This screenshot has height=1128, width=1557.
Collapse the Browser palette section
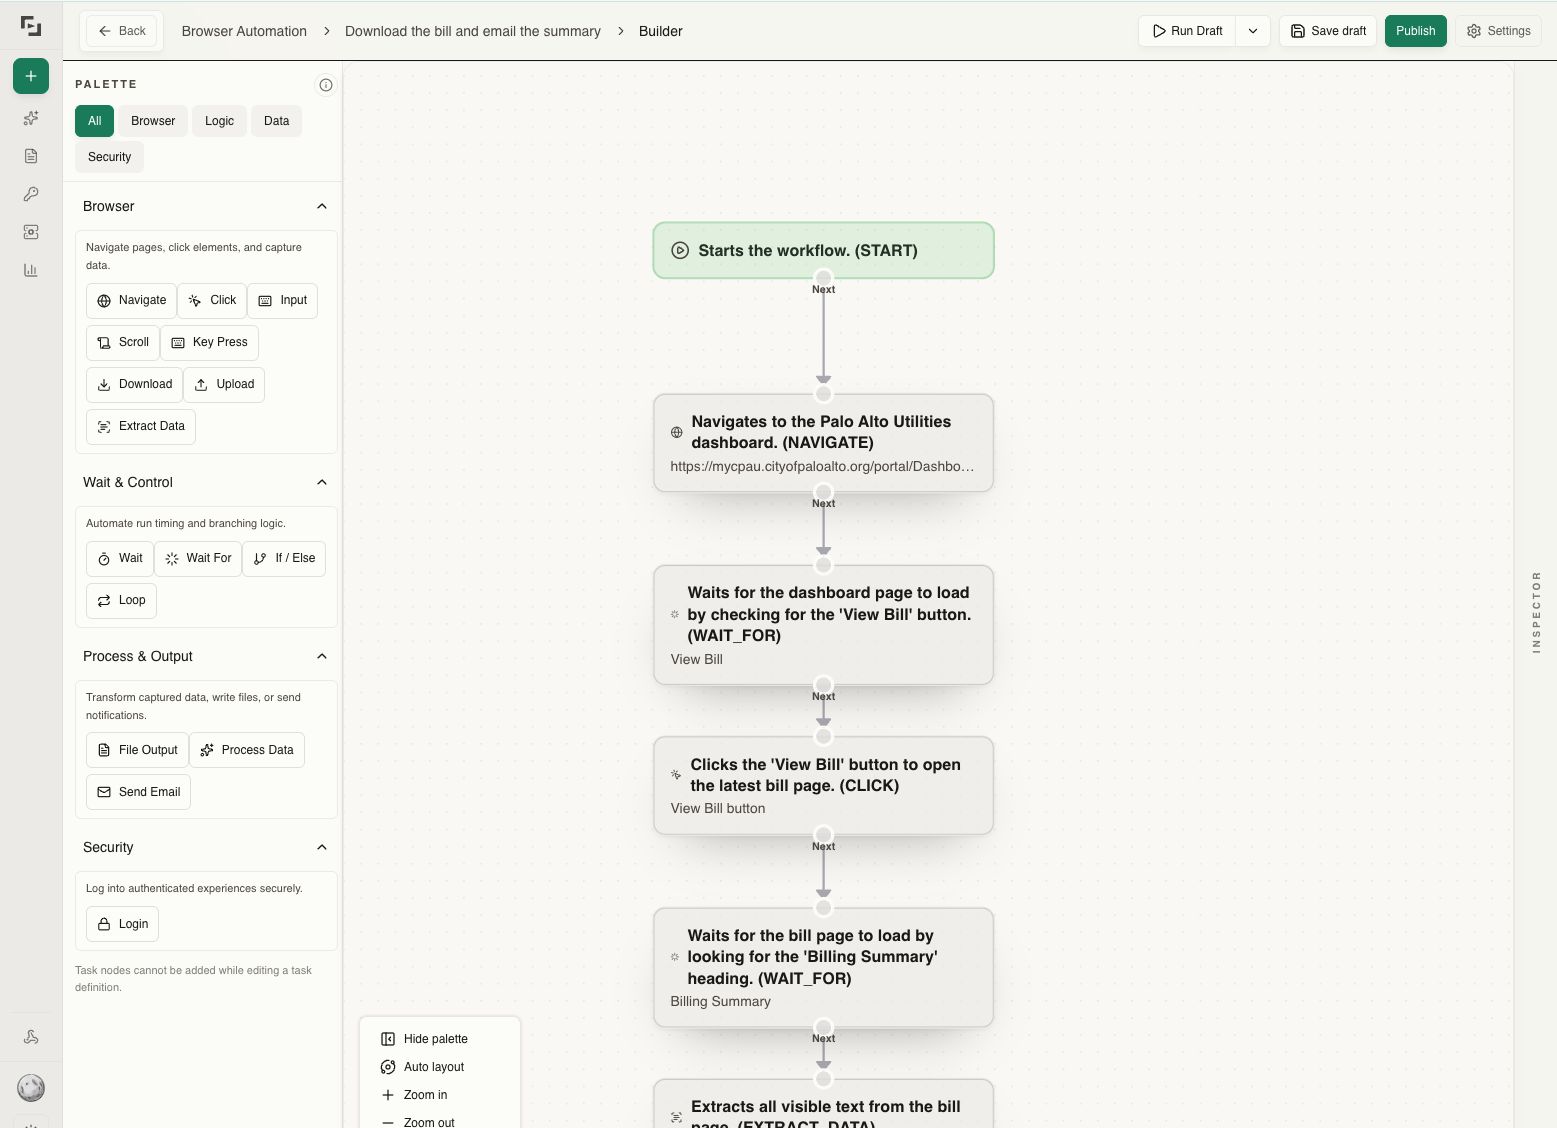(322, 206)
